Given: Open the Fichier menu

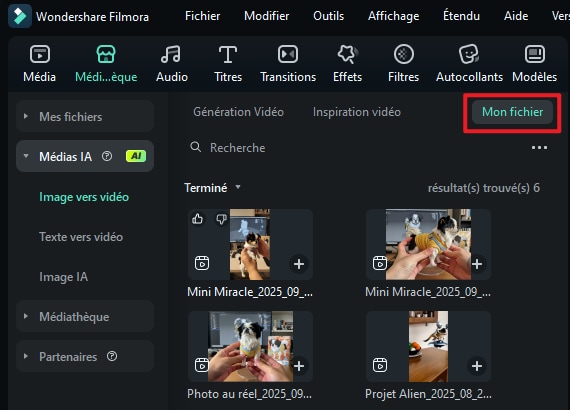Looking at the screenshot, I should point(202,16).
